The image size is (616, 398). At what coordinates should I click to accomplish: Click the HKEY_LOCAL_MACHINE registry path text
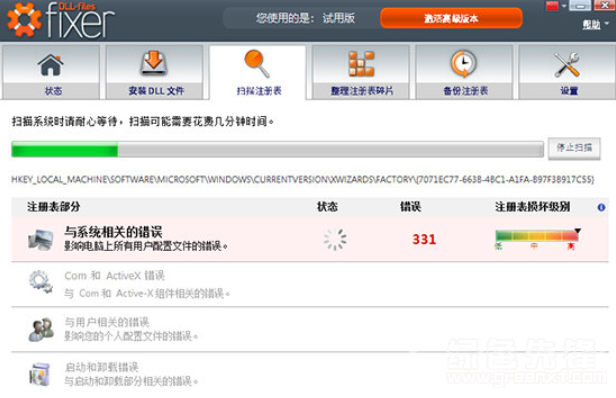coord(302,180)
